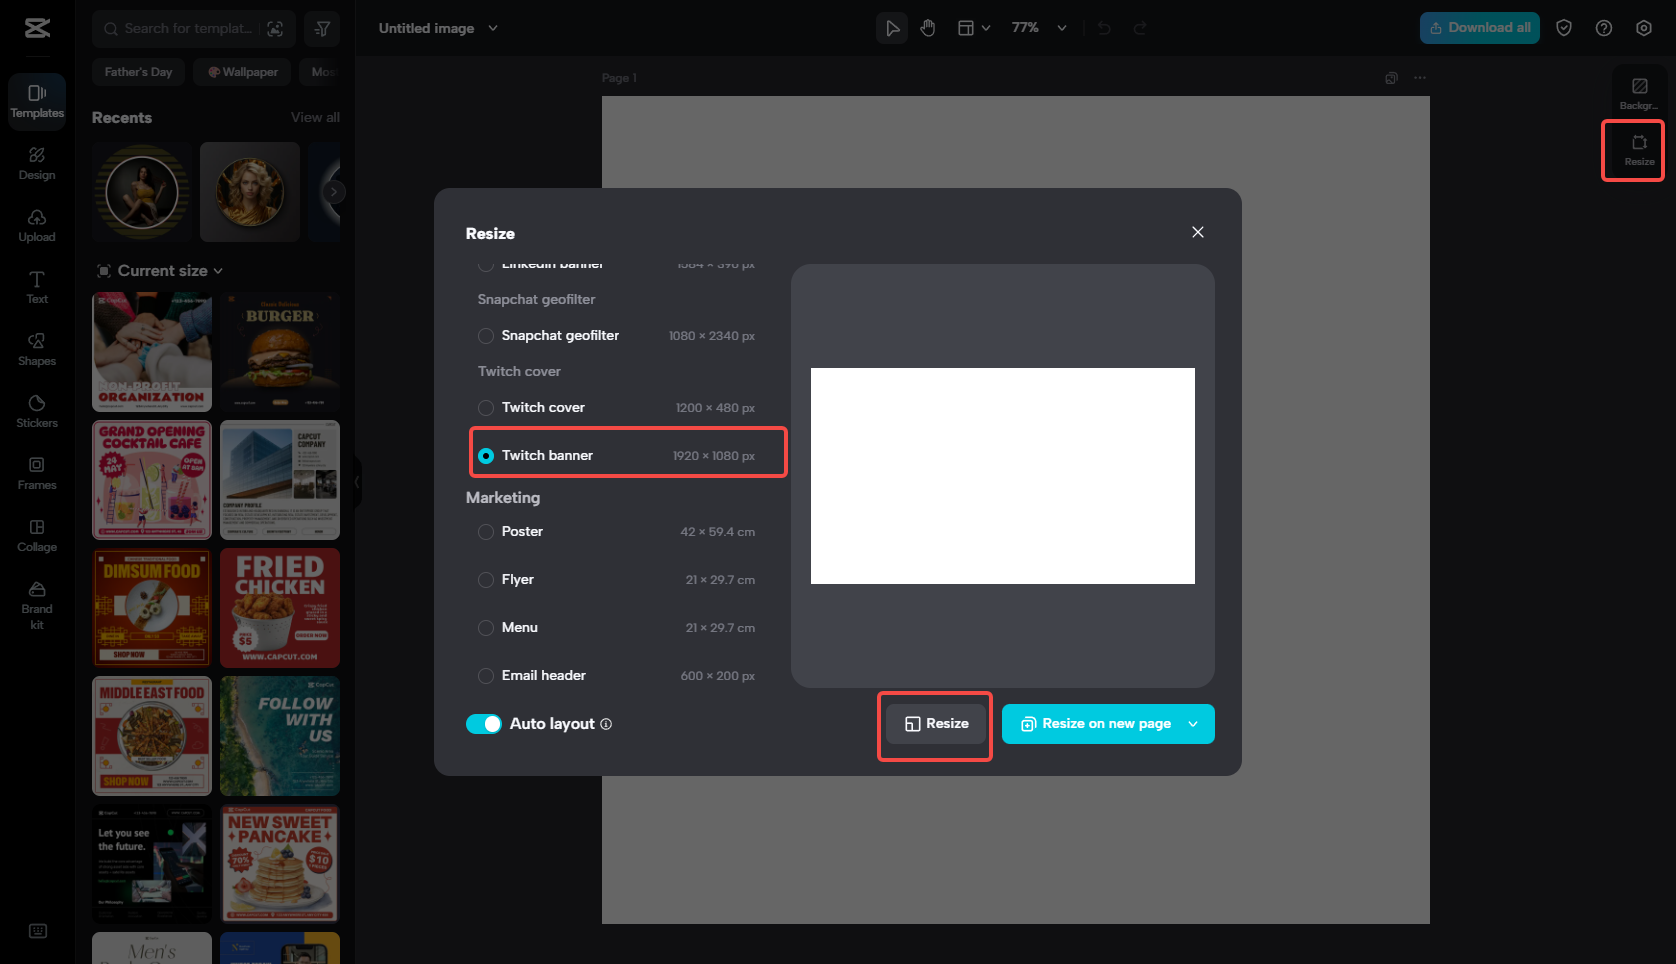Select the Text tool in sidebar
Screen dimensions: 1676x964
(36, 288)
